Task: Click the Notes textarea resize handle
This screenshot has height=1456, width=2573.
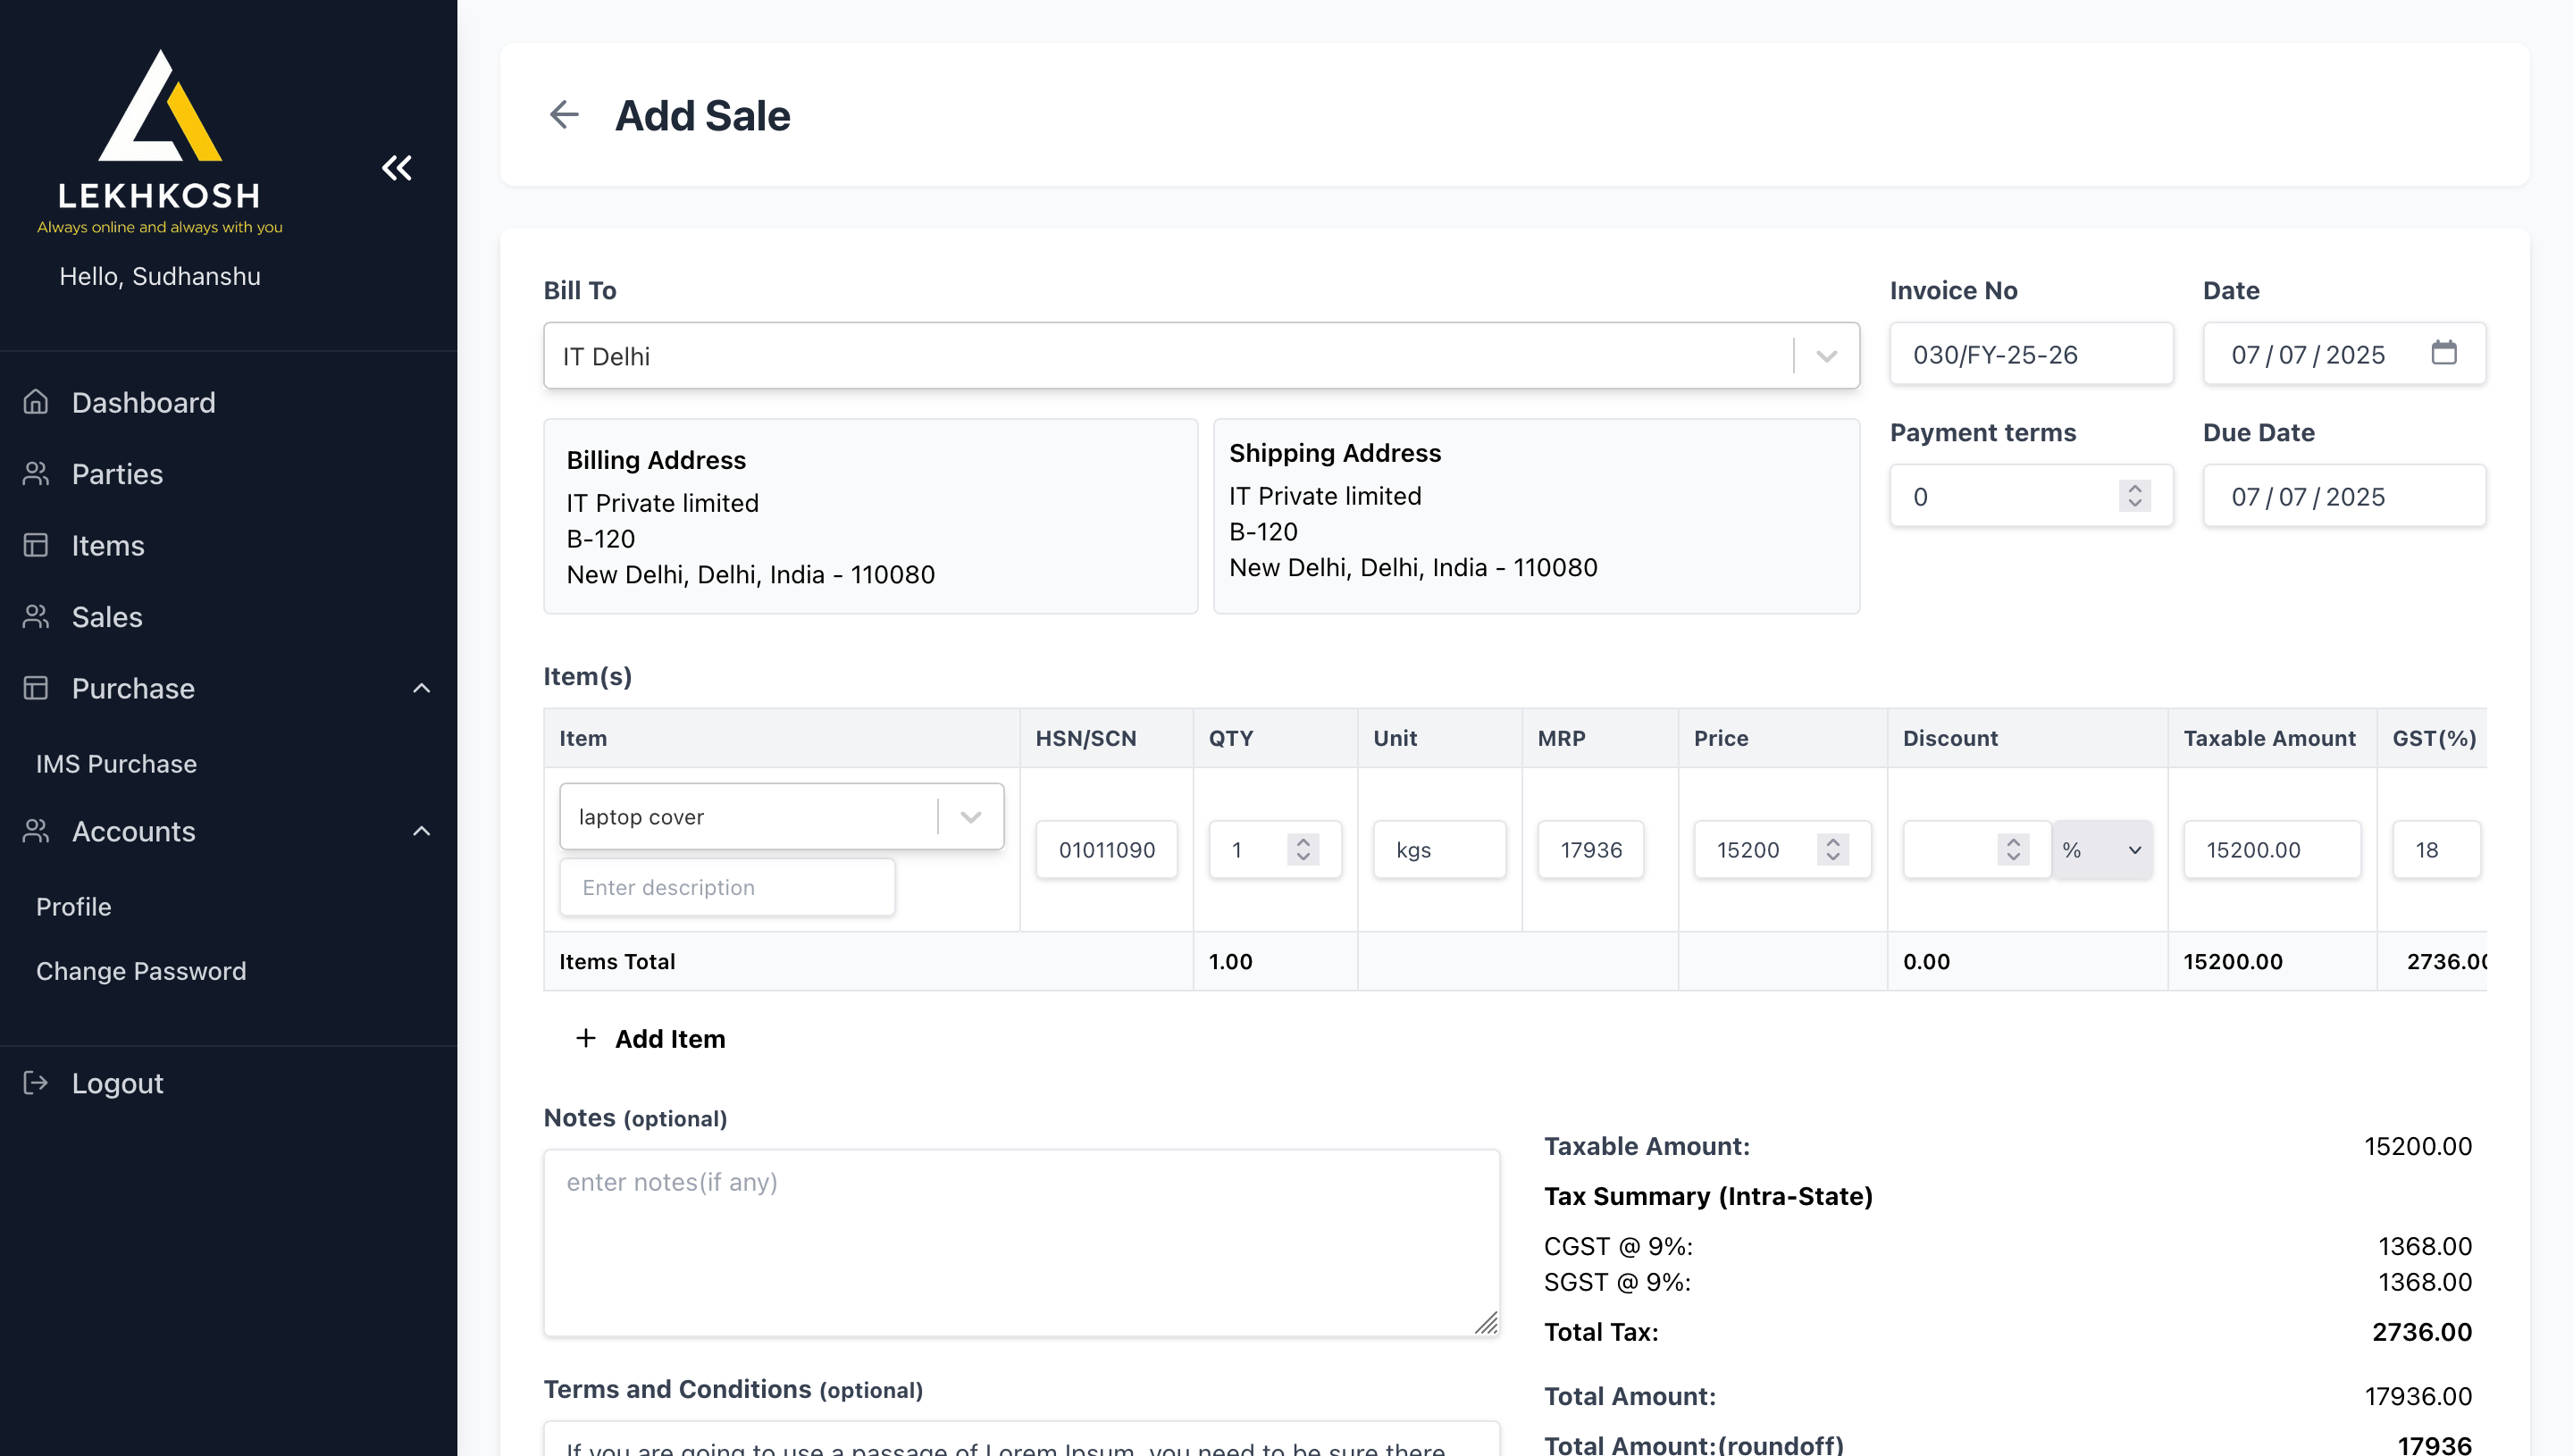Action: 1486,1322
